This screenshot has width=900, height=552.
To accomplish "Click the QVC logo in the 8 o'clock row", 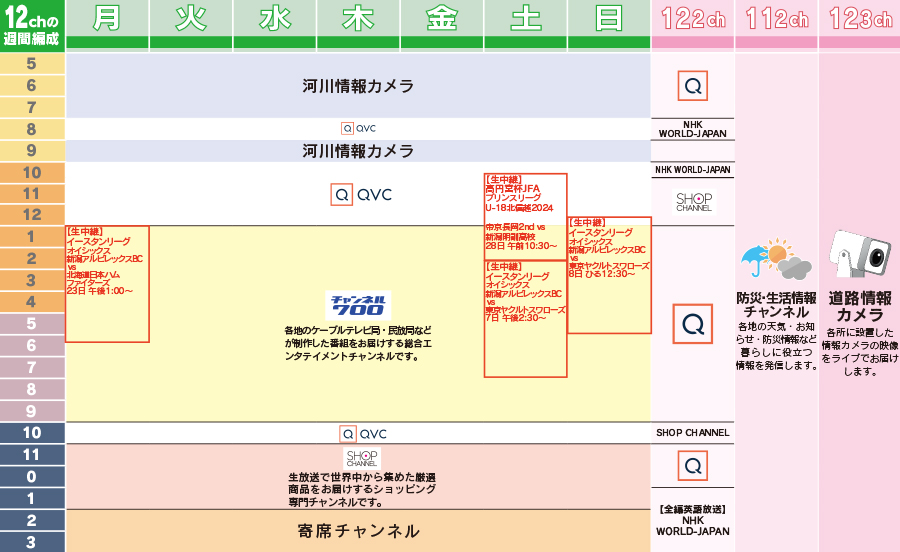I will point(358,129).
